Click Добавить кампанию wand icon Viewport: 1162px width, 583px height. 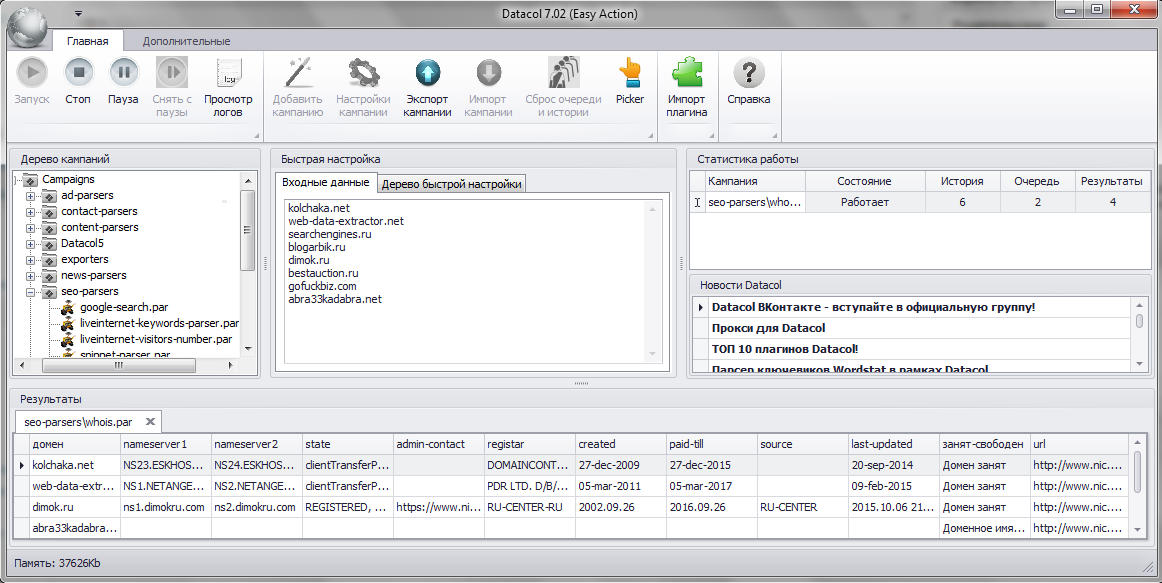coord(297,73)
